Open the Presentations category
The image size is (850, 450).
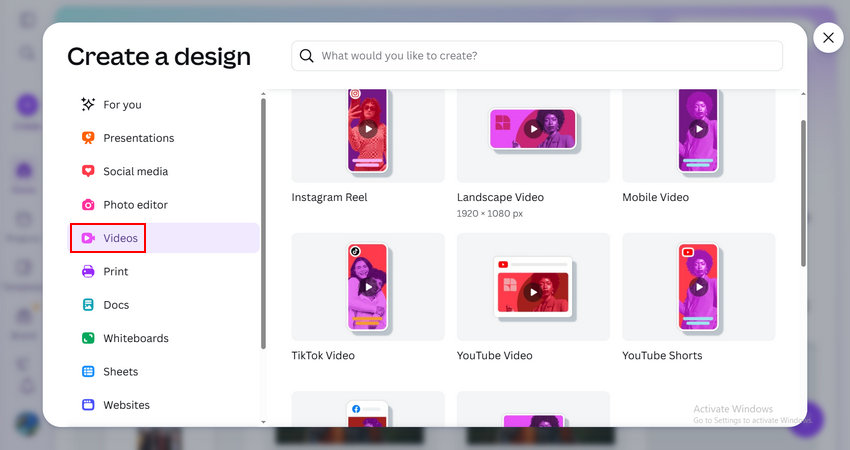(x=164, y=138)
